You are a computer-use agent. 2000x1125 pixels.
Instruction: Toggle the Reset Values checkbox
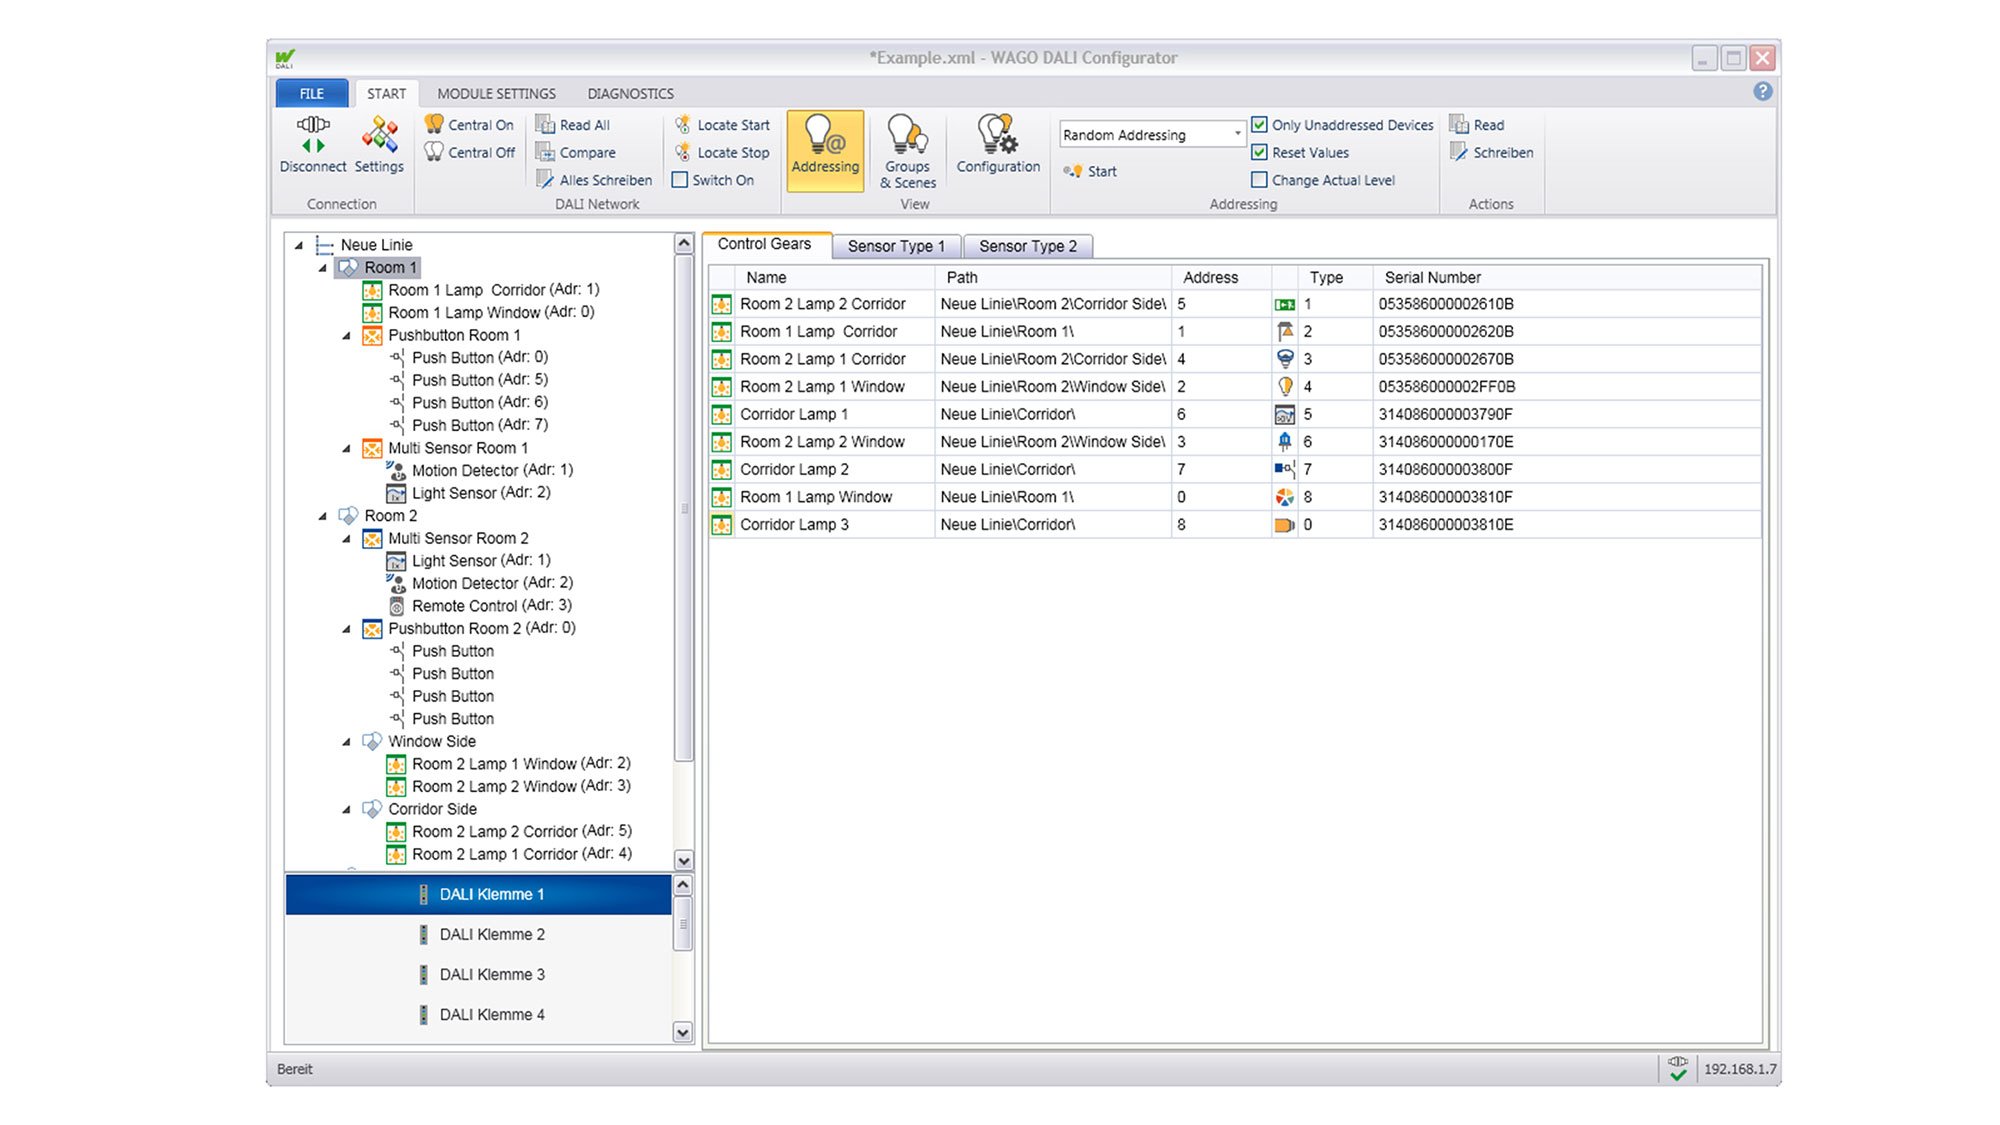coord(1260,153)
